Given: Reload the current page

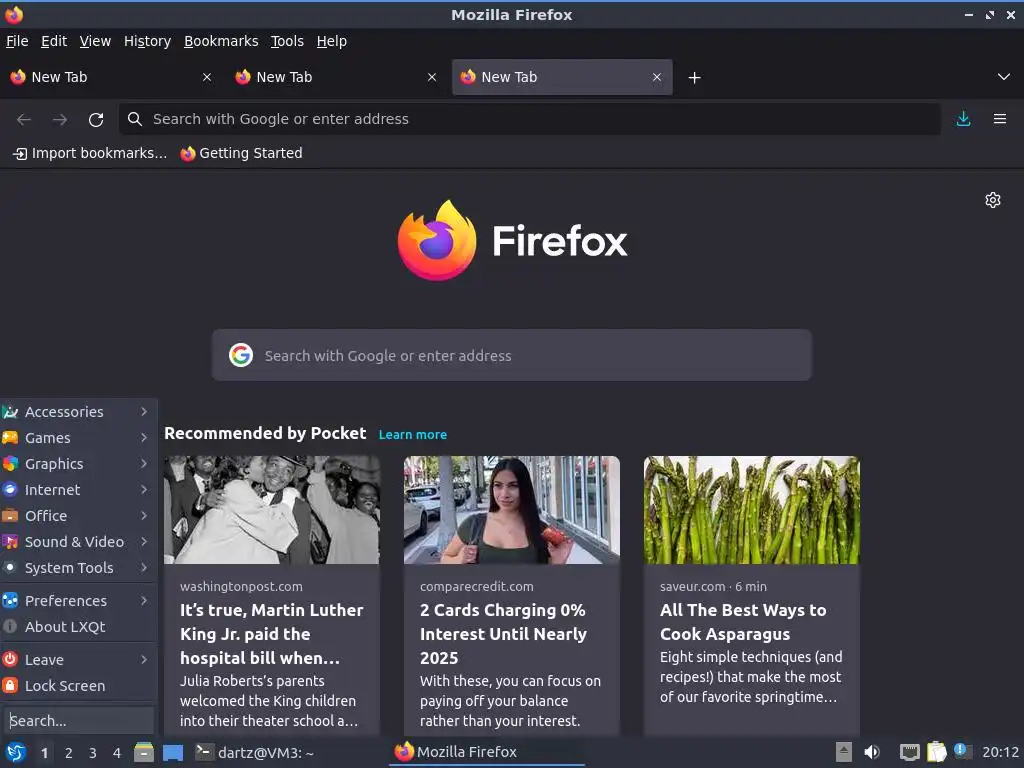Looking at the screenshot, I should [96, 120].
